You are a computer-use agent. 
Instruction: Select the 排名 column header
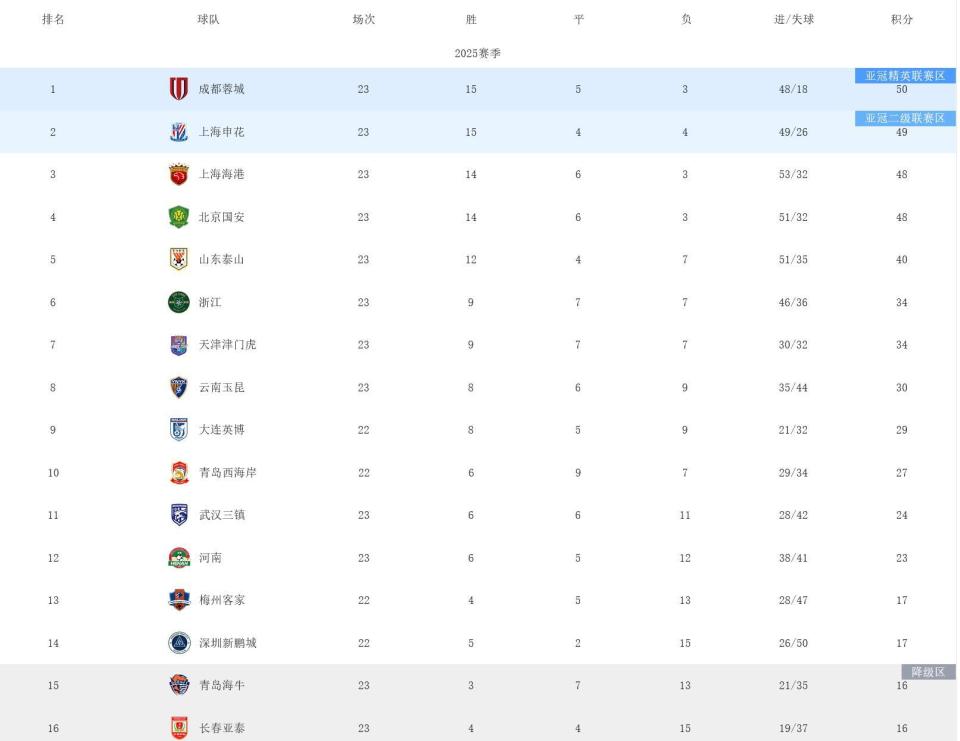coord(53,20)
